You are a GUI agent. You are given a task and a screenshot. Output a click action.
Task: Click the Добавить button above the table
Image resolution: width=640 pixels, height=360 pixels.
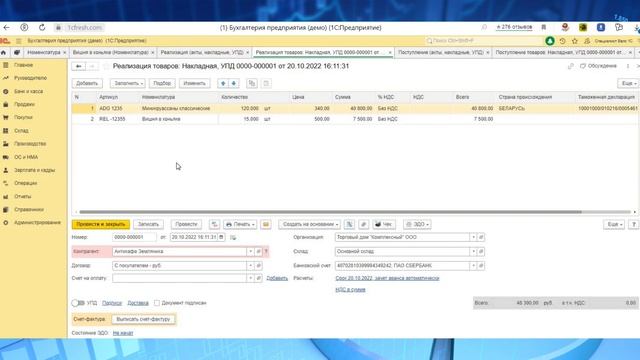[87, 83]
